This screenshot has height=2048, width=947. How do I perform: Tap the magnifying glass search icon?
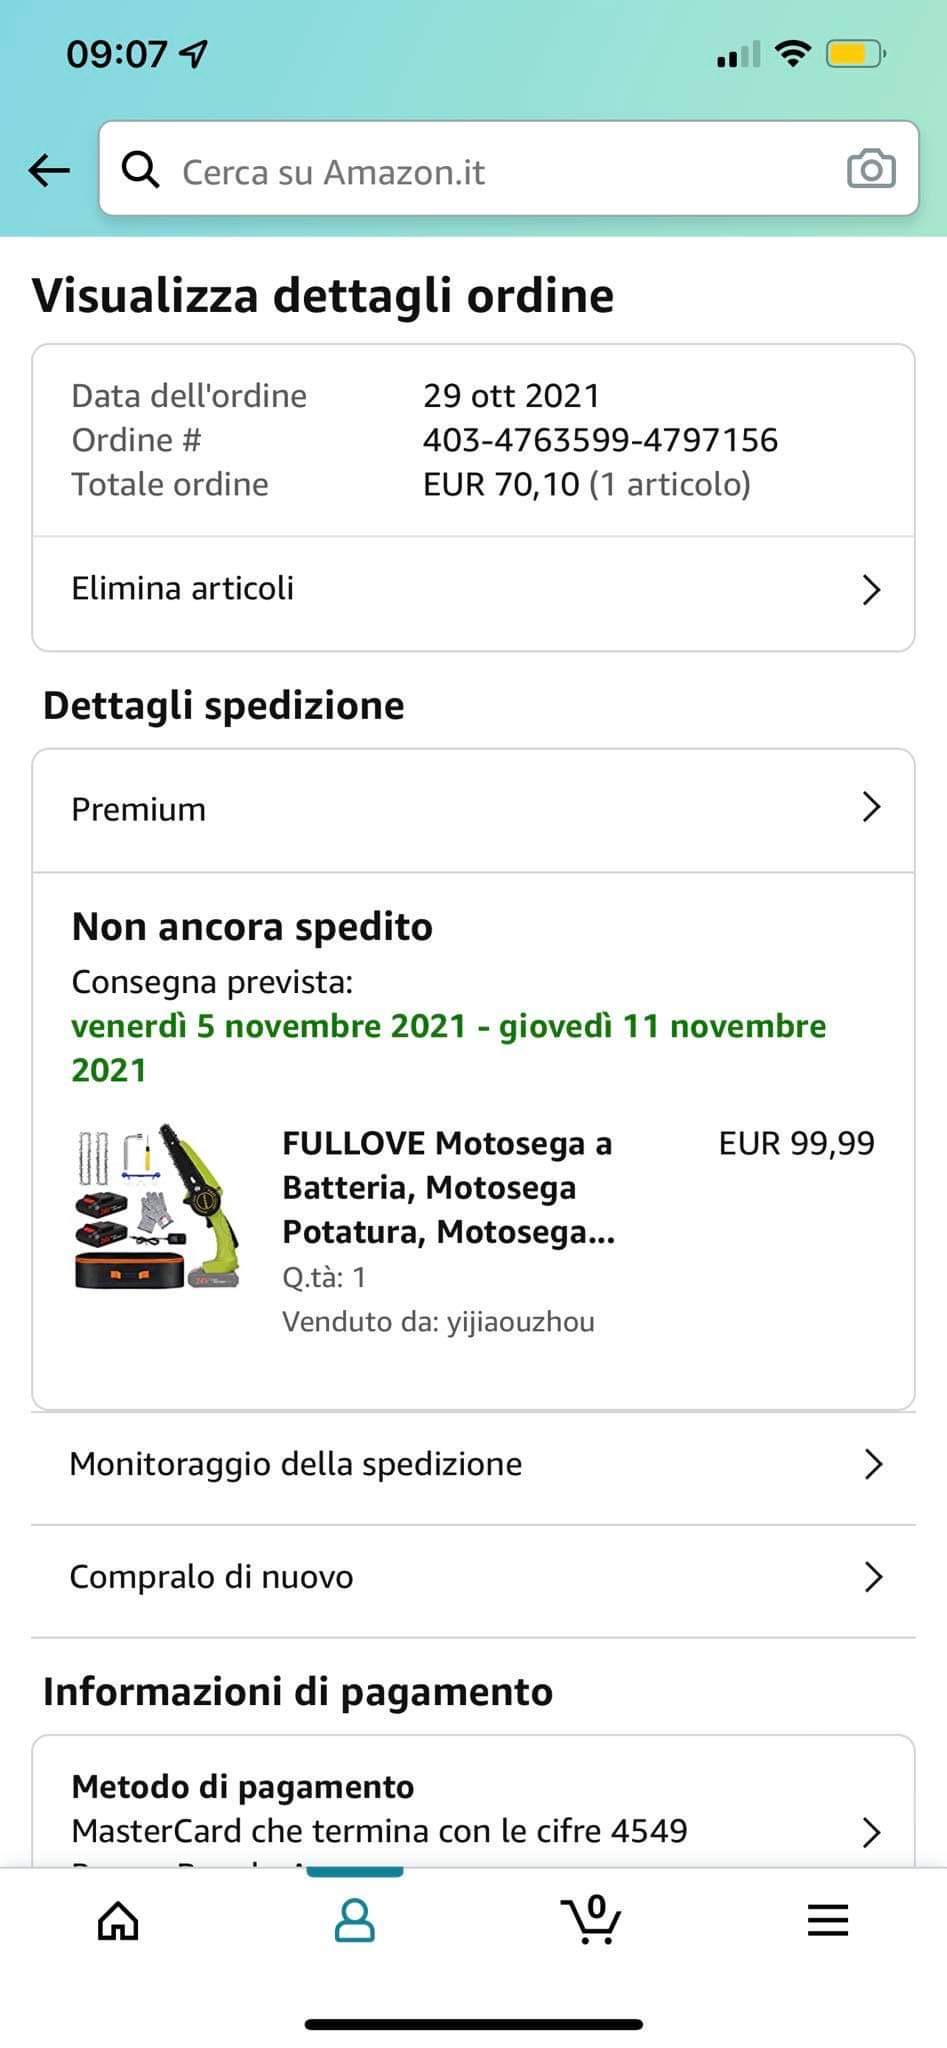click(140, 171)
